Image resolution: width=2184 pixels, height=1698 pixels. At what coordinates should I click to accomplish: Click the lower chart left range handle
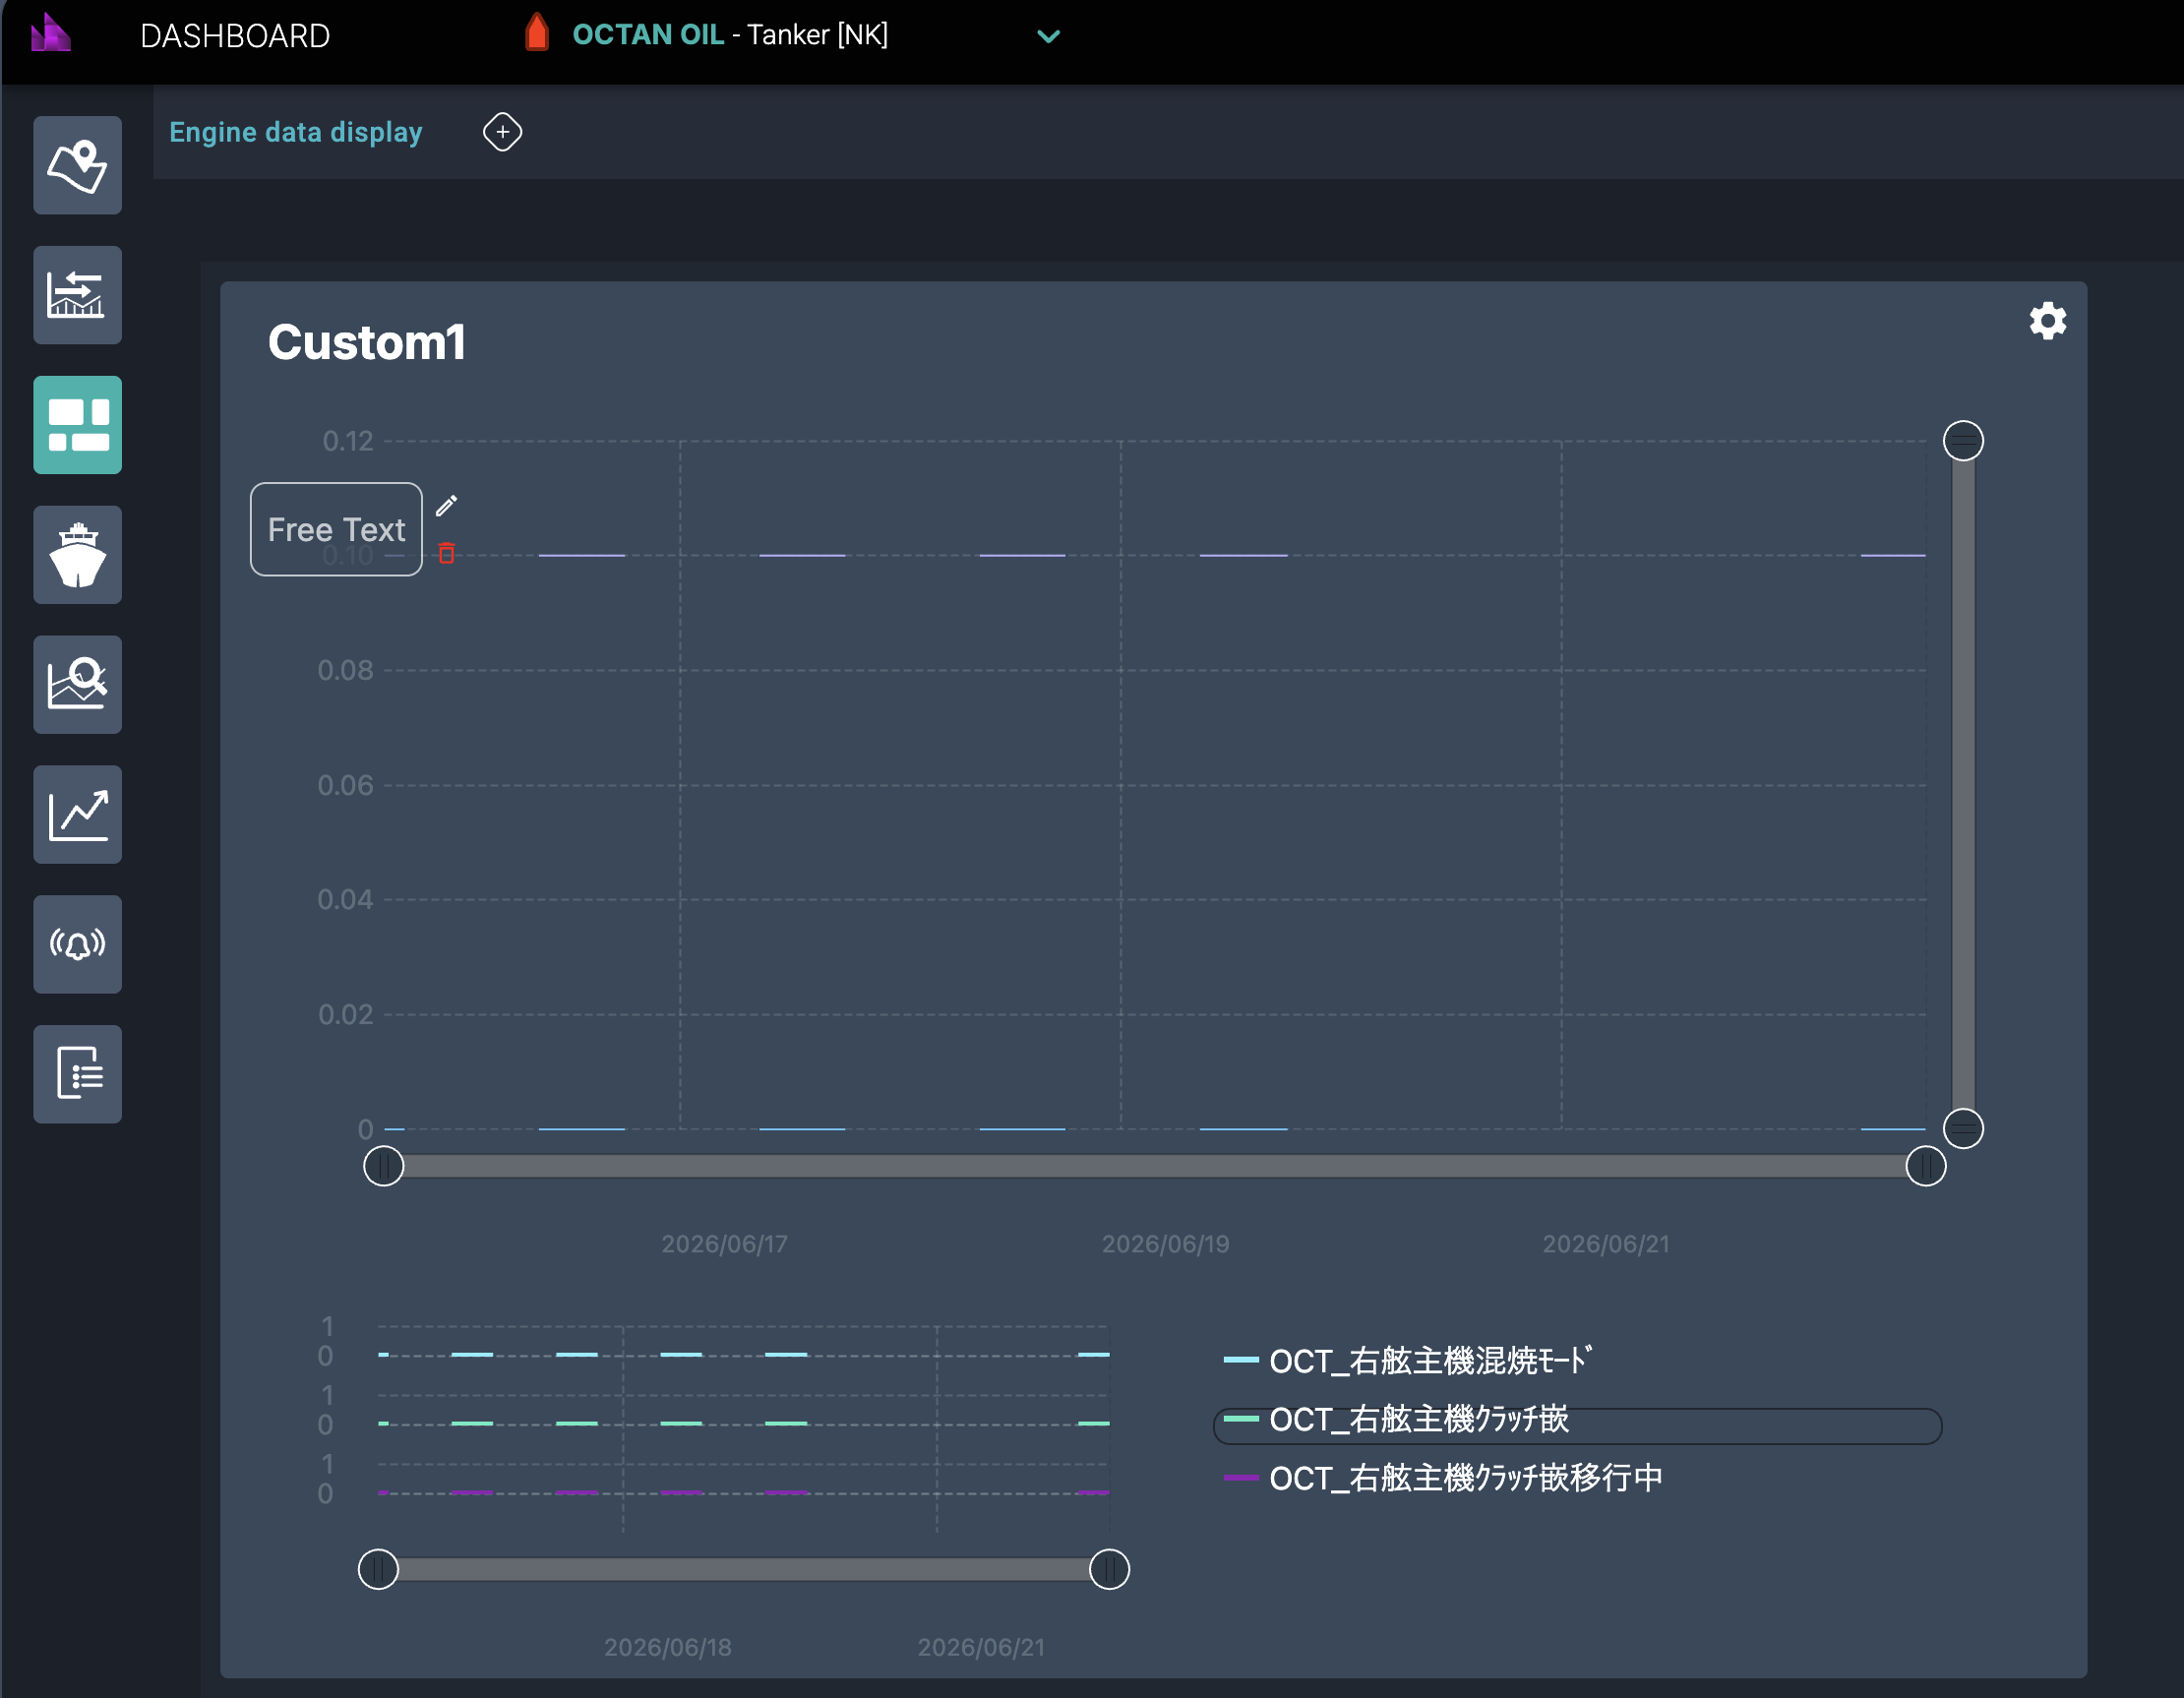click(378, 1569)
